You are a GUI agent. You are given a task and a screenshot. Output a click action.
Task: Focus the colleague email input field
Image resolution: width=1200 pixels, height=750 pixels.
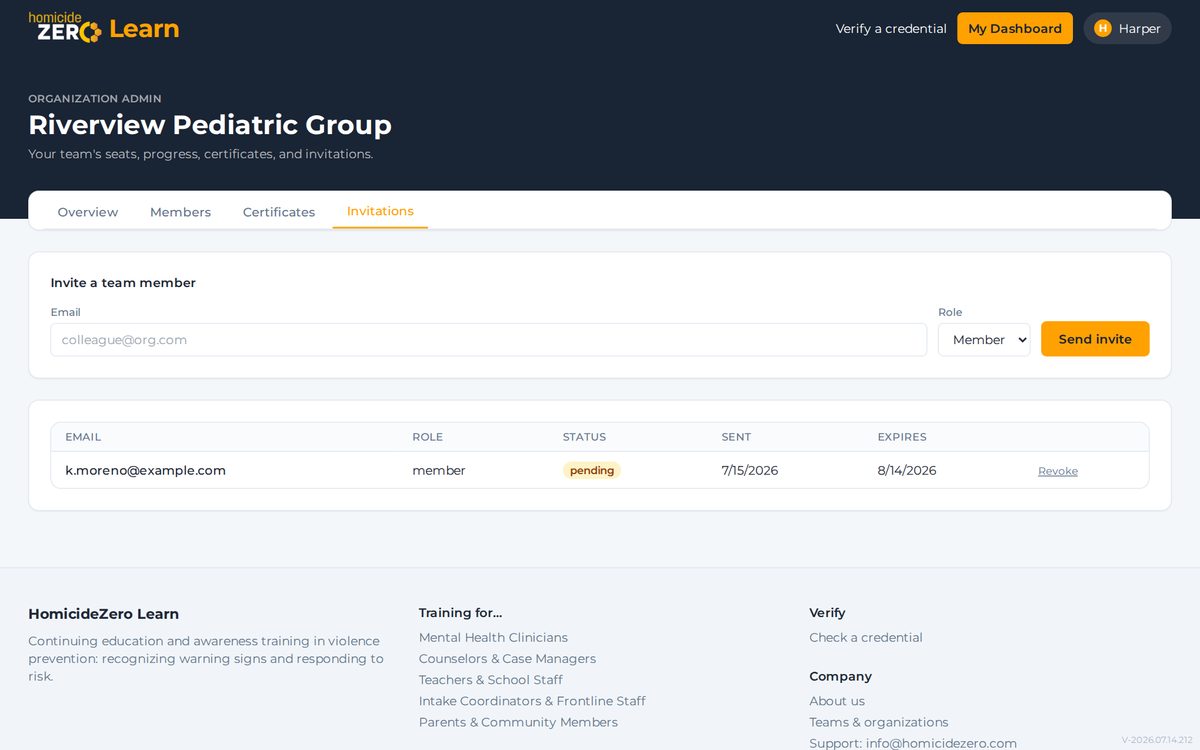[x=489, y=339]
